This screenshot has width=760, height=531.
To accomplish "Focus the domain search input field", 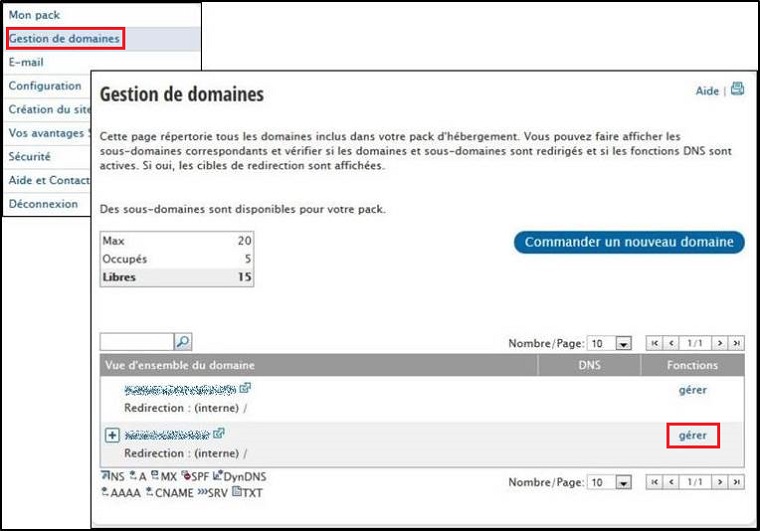I will click(137, 342).
